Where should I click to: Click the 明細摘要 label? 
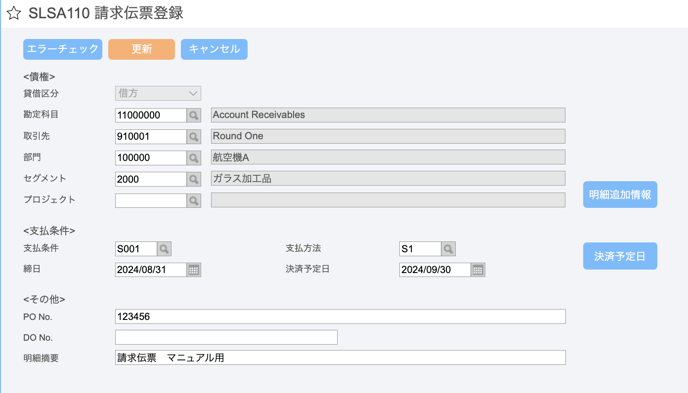pos(41,358)
